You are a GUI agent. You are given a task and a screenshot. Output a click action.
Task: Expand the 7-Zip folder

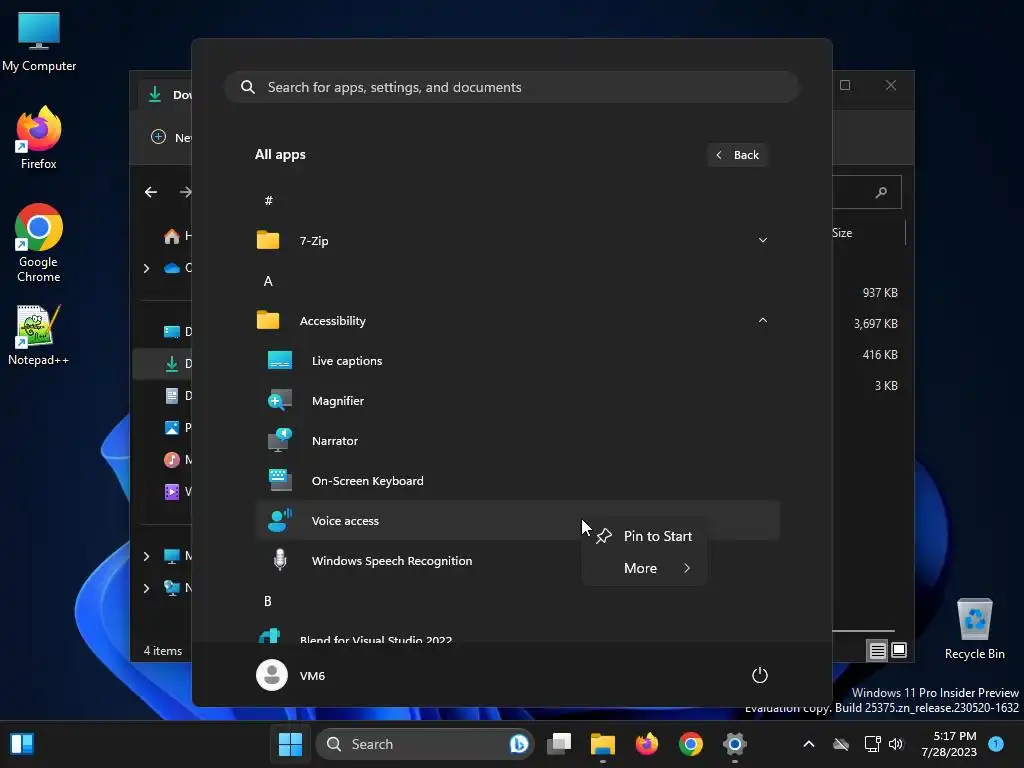point(762,240)
